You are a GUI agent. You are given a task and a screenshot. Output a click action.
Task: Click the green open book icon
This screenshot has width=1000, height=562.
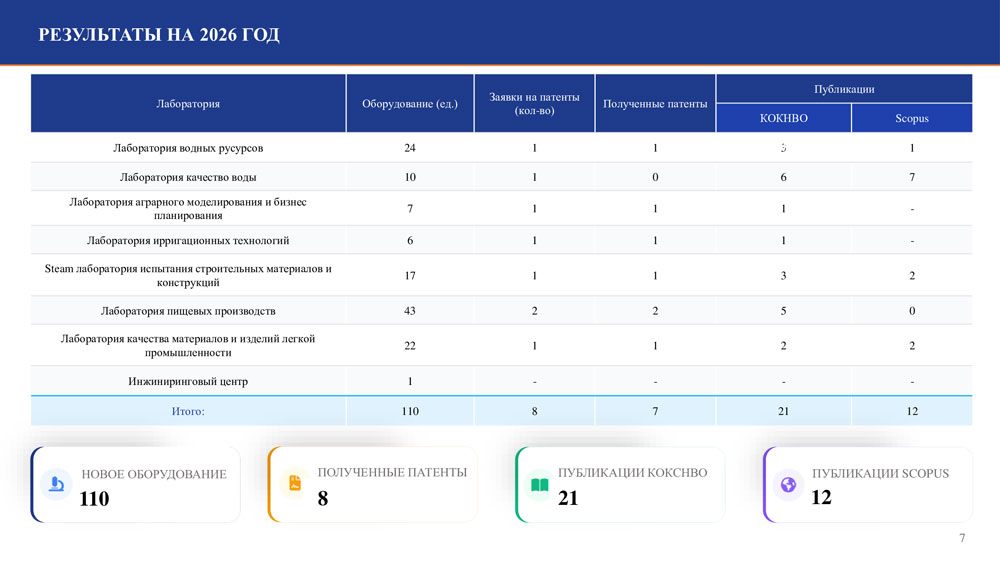[539, 485]
